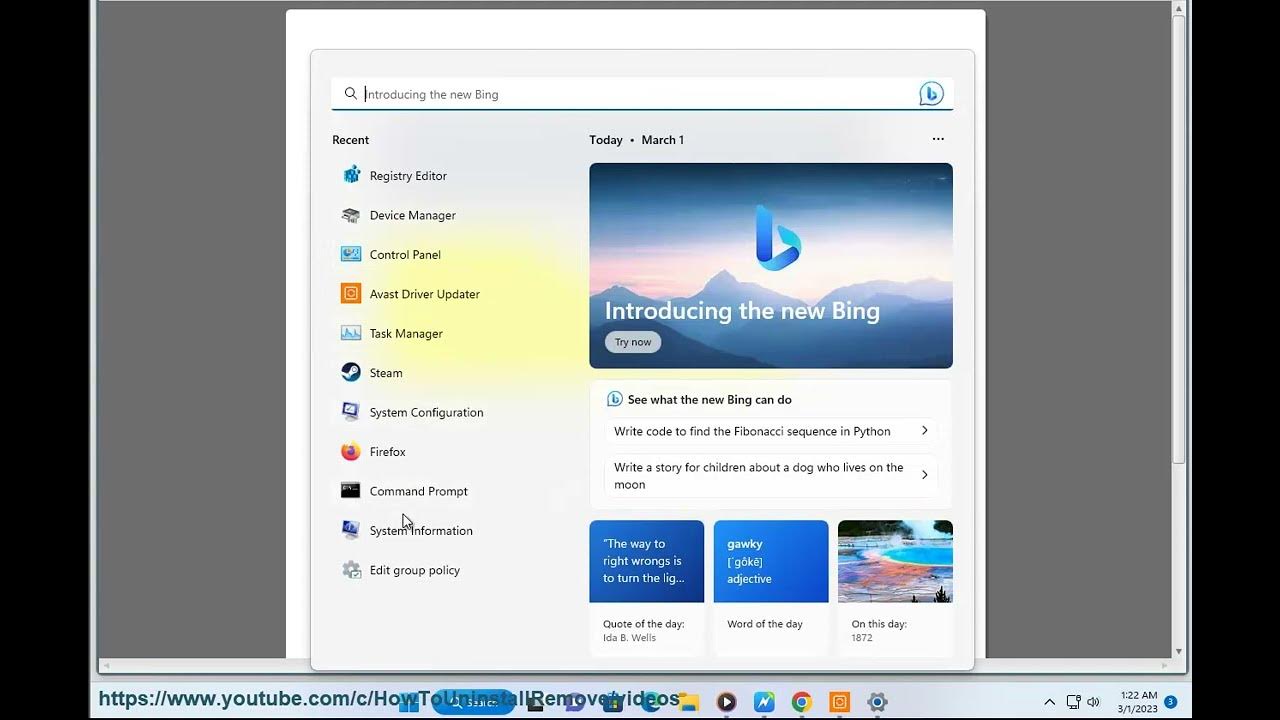The image size is (1280, 720).
Task: Click the volume speaker tray icon
Action: 1093,702
